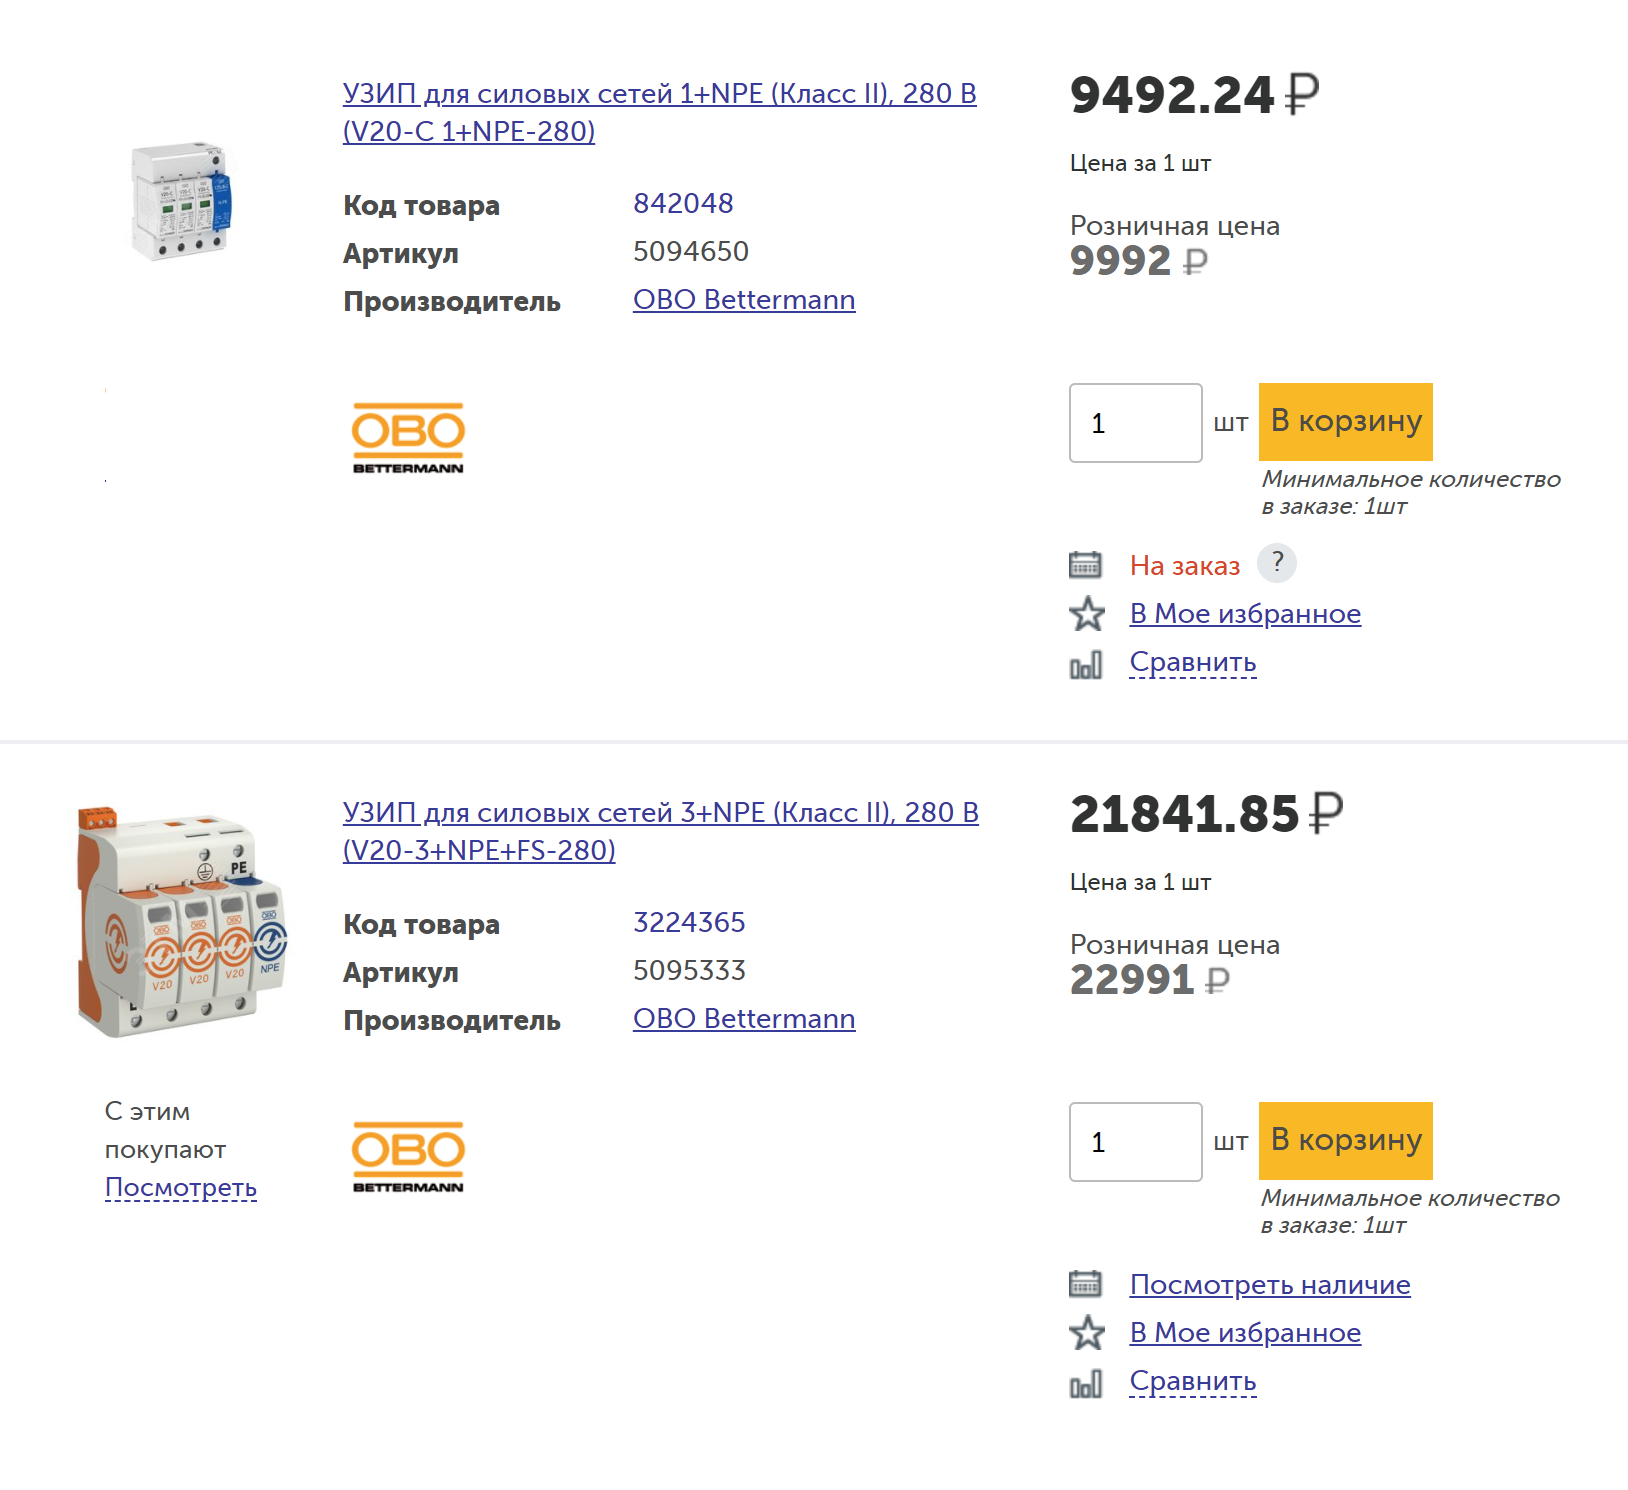
Task: Focus quantity field of the first product
Action: pos(1136,423)
